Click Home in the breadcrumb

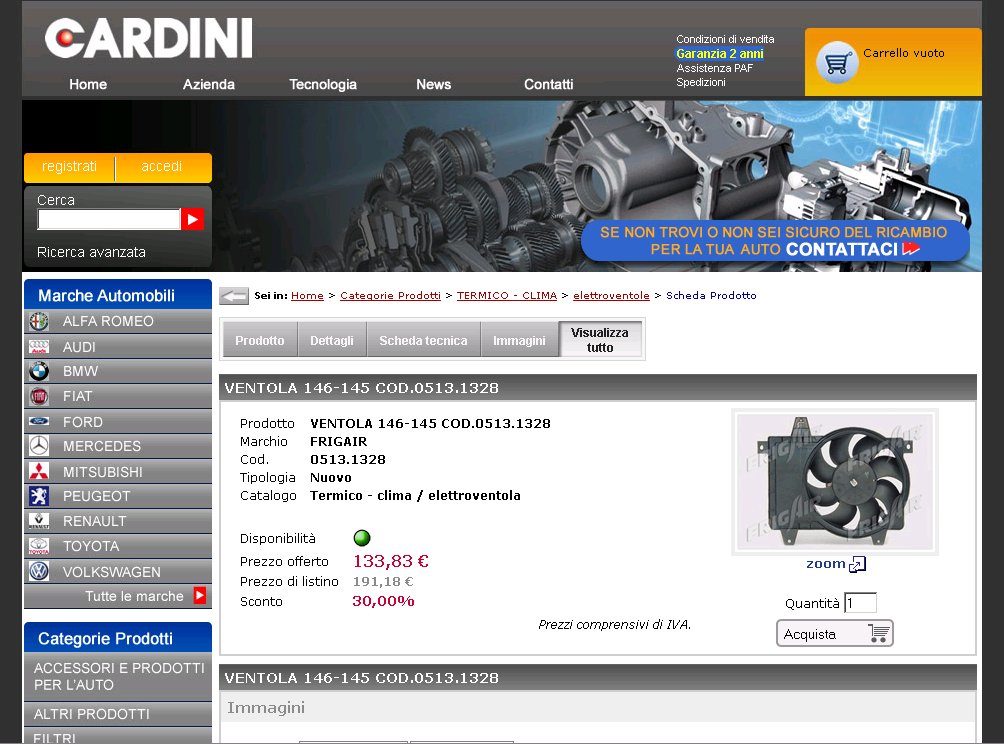pos(307,295)
